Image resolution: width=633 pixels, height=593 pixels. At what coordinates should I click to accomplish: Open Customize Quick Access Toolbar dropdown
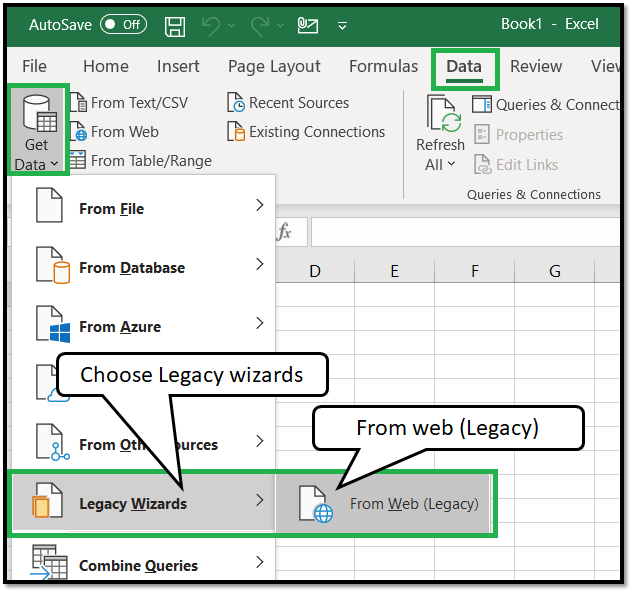pyautogui.click(x=342, y=26)
